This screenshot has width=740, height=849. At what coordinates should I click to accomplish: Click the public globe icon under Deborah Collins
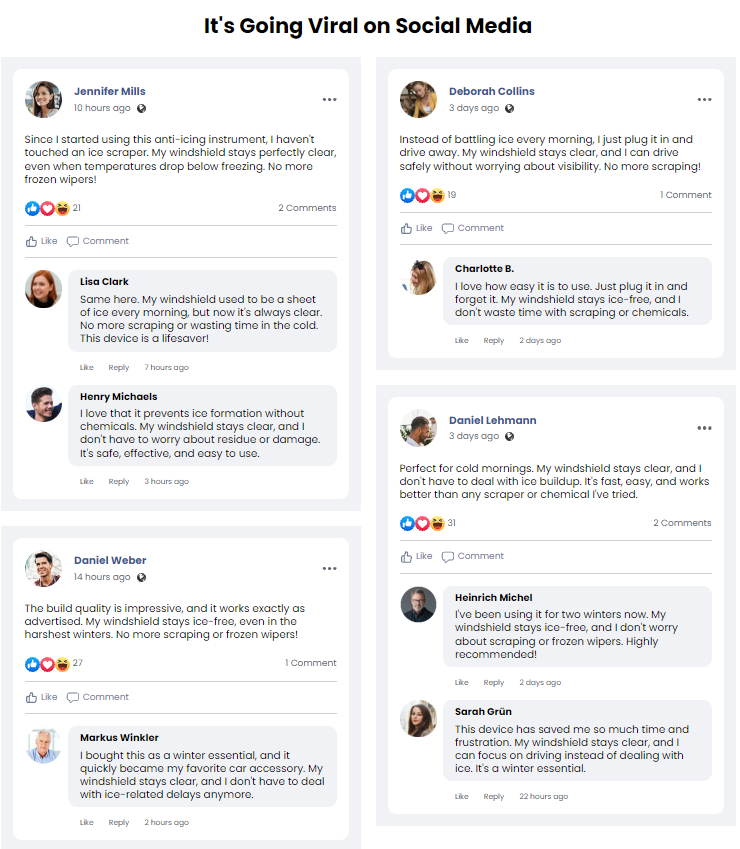[509, 108]
